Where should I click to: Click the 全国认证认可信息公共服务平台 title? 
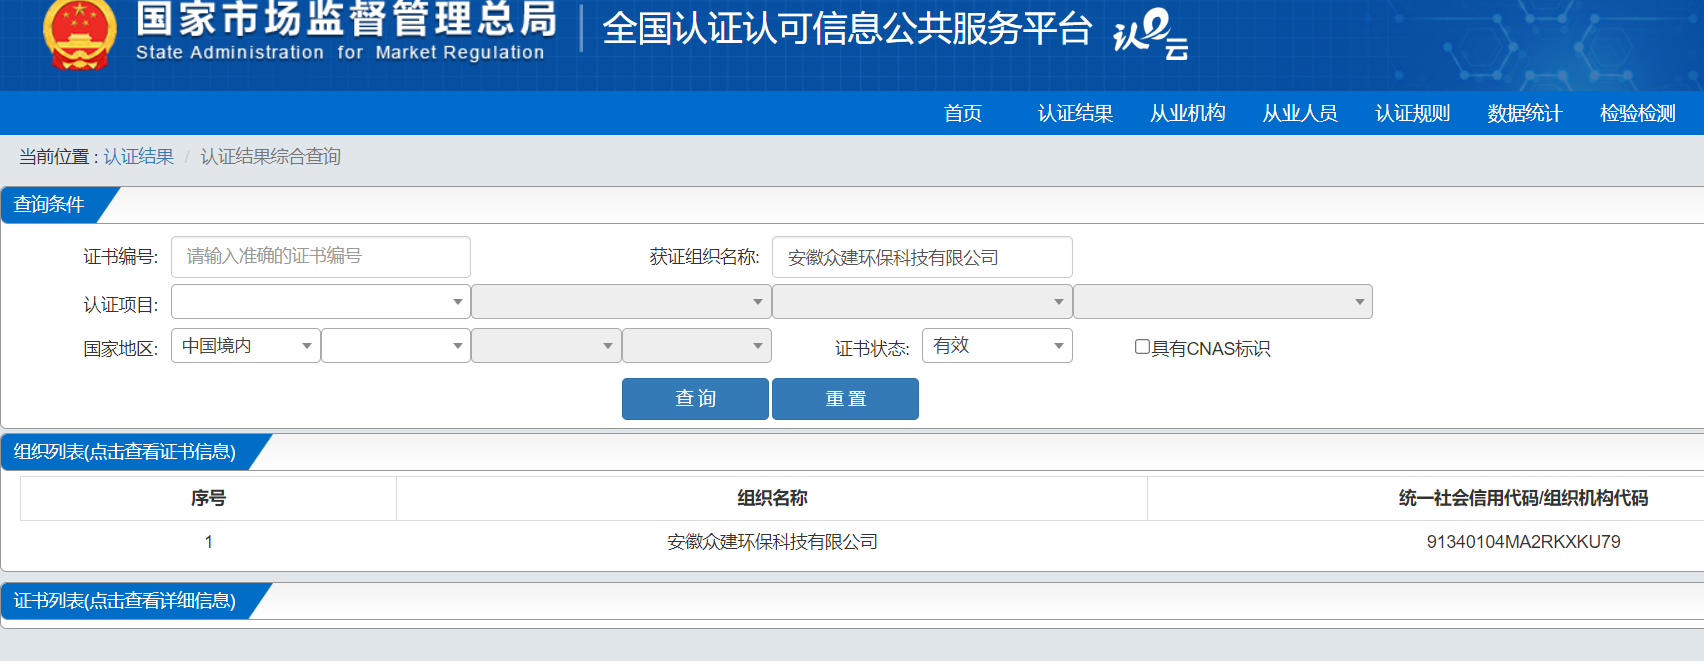click(847, 29)
